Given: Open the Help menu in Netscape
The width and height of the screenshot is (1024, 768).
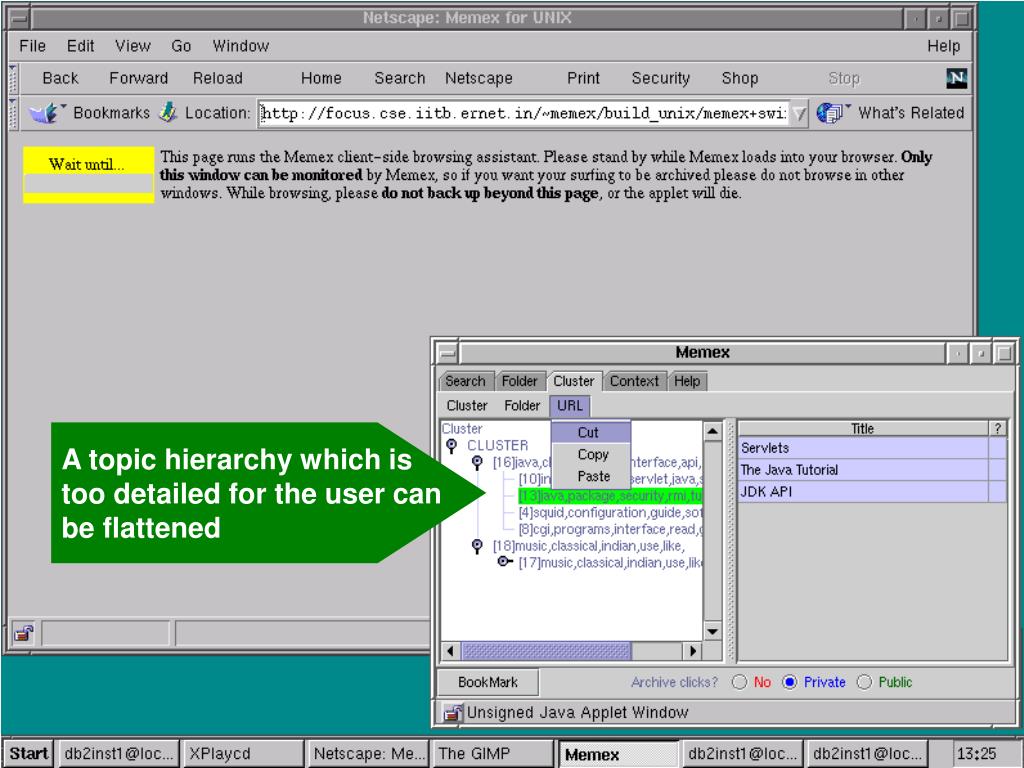Looking at the screenshot, I should [944, 46].
